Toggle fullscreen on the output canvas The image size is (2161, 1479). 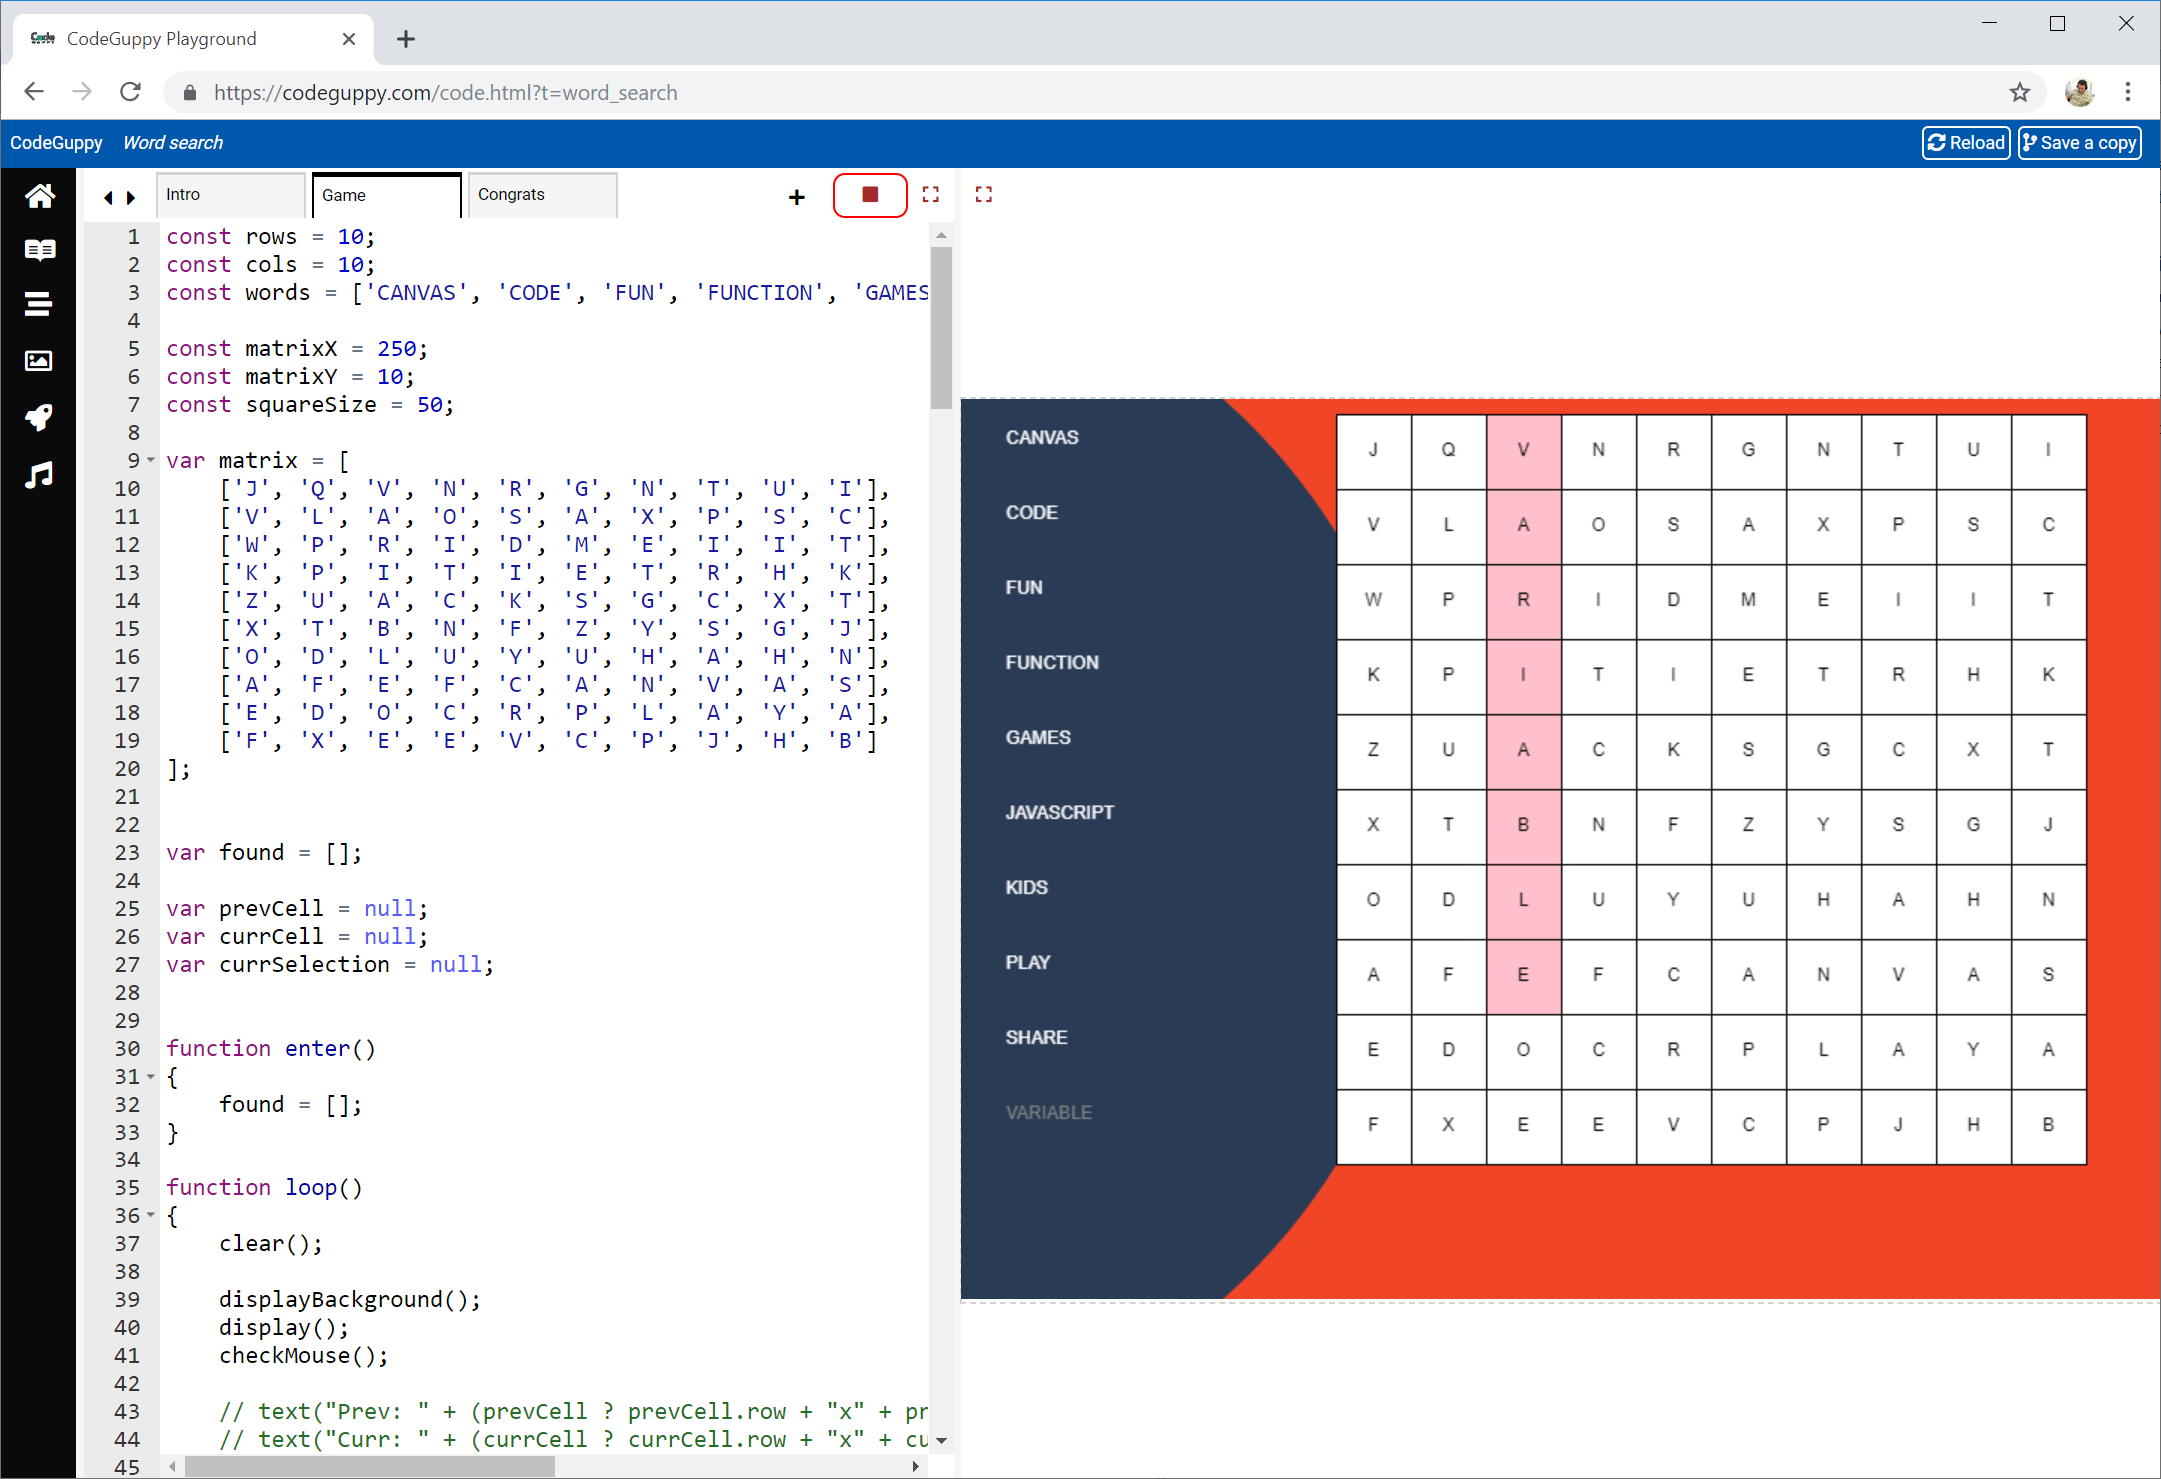(983, 195)
